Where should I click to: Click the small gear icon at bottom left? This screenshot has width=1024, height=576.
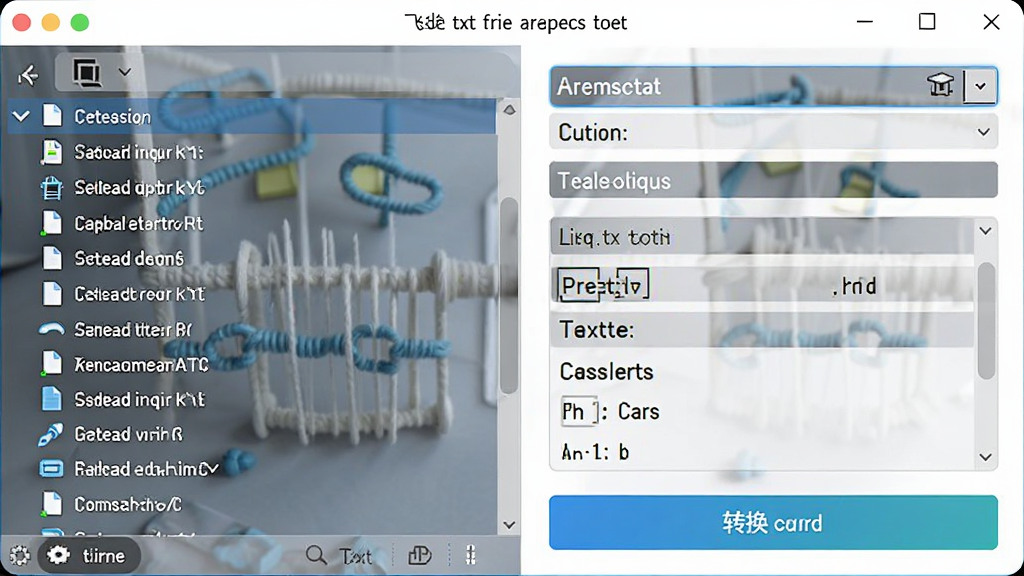20,556
